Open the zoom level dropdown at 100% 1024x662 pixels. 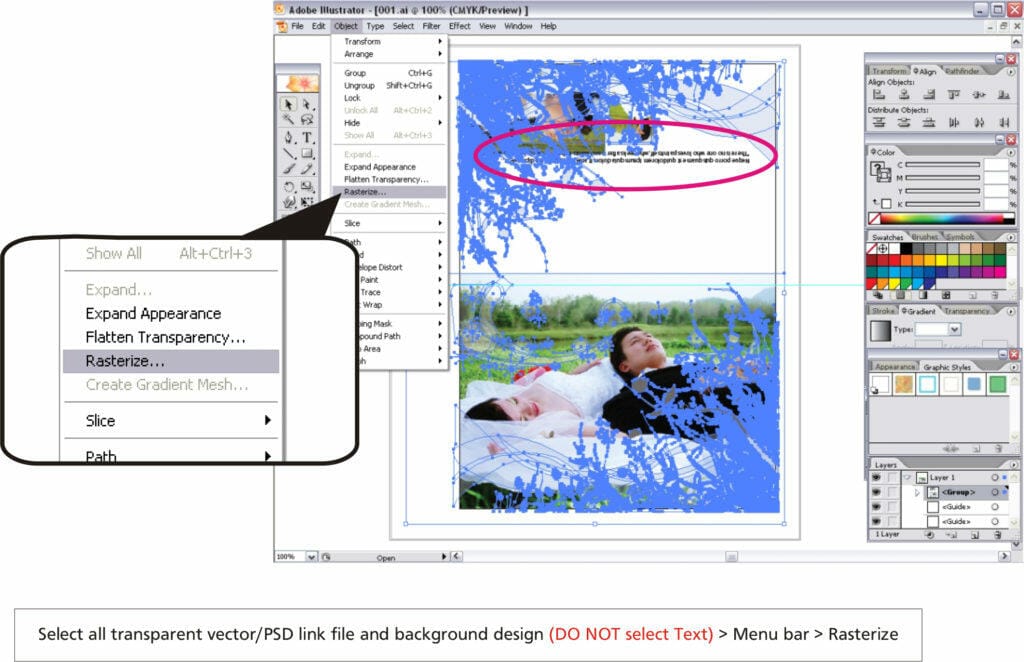point(311,557)
